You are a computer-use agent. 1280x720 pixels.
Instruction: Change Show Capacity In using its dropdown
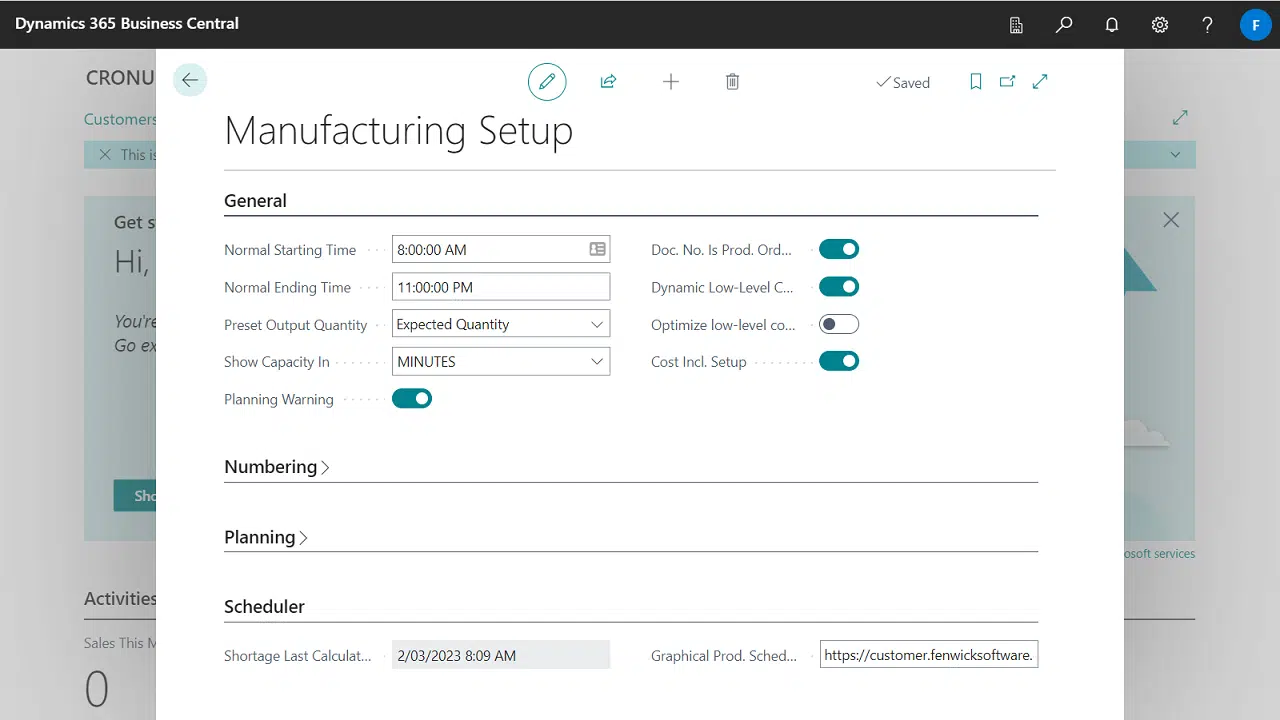pos(597,361)
